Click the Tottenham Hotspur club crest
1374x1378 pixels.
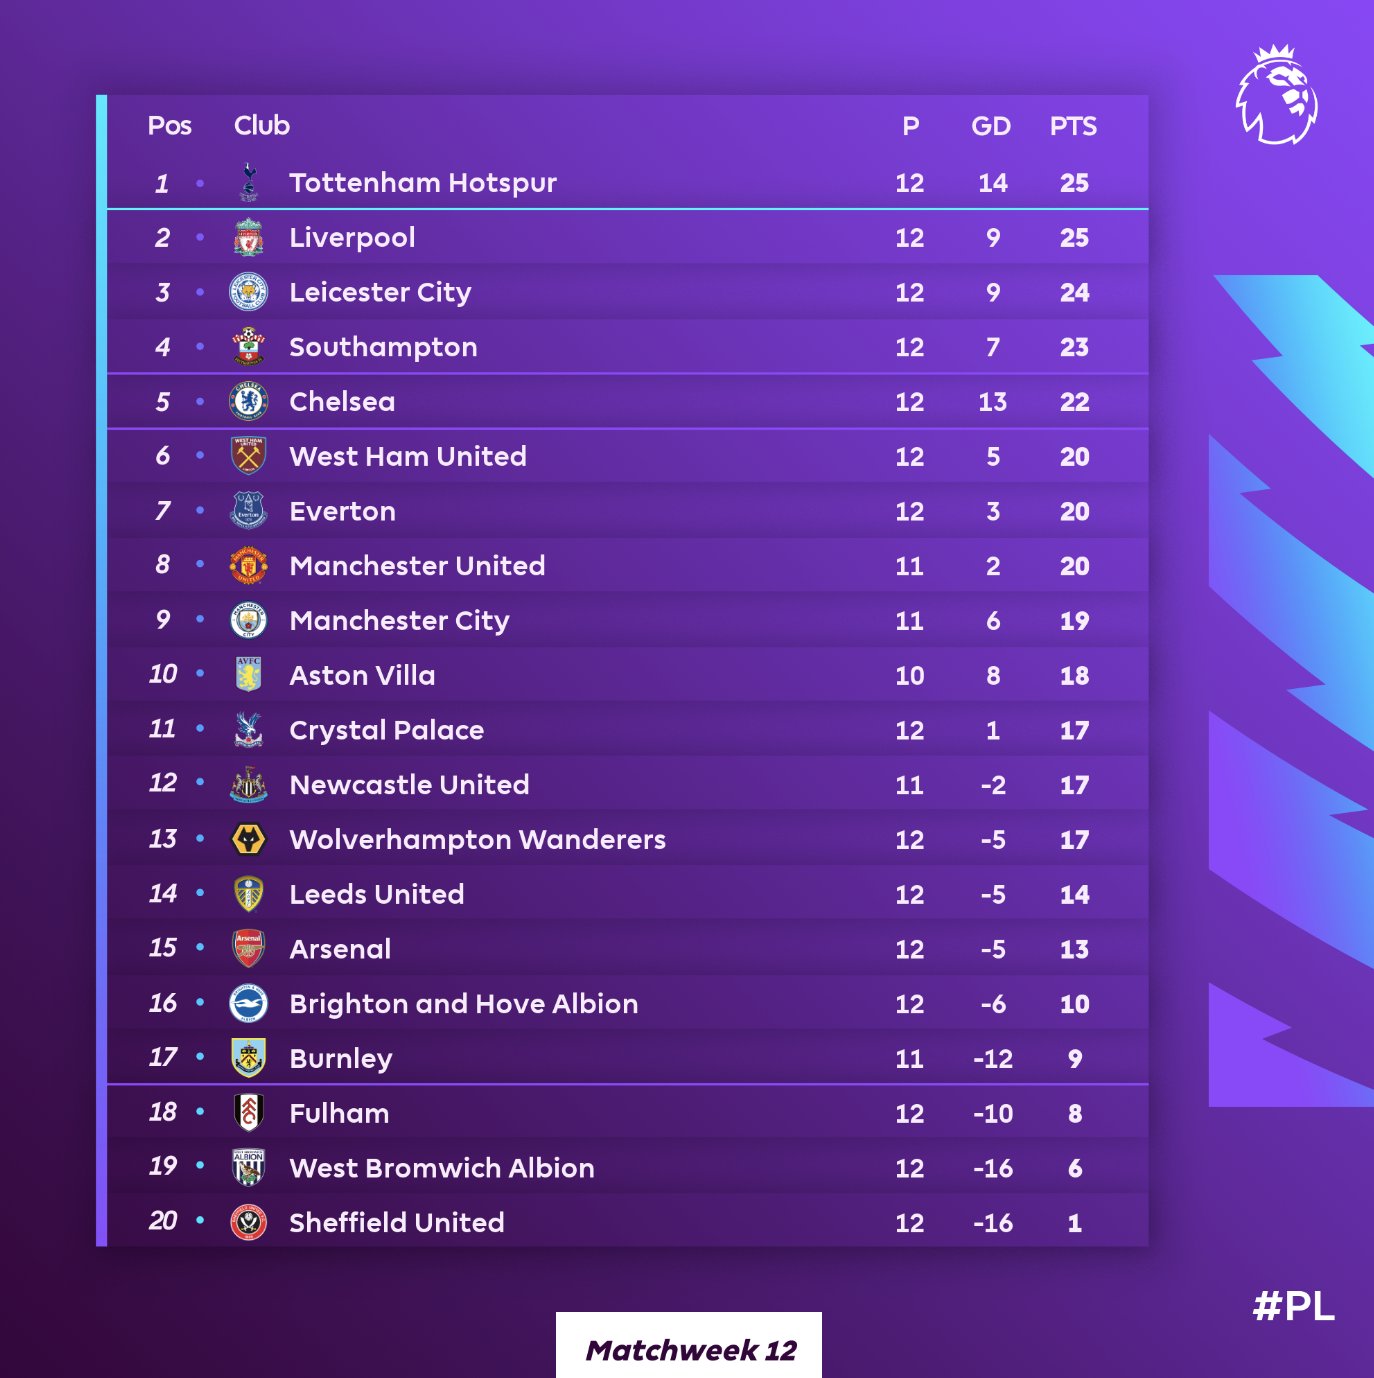pyautogui.click(x=248, y=183)
